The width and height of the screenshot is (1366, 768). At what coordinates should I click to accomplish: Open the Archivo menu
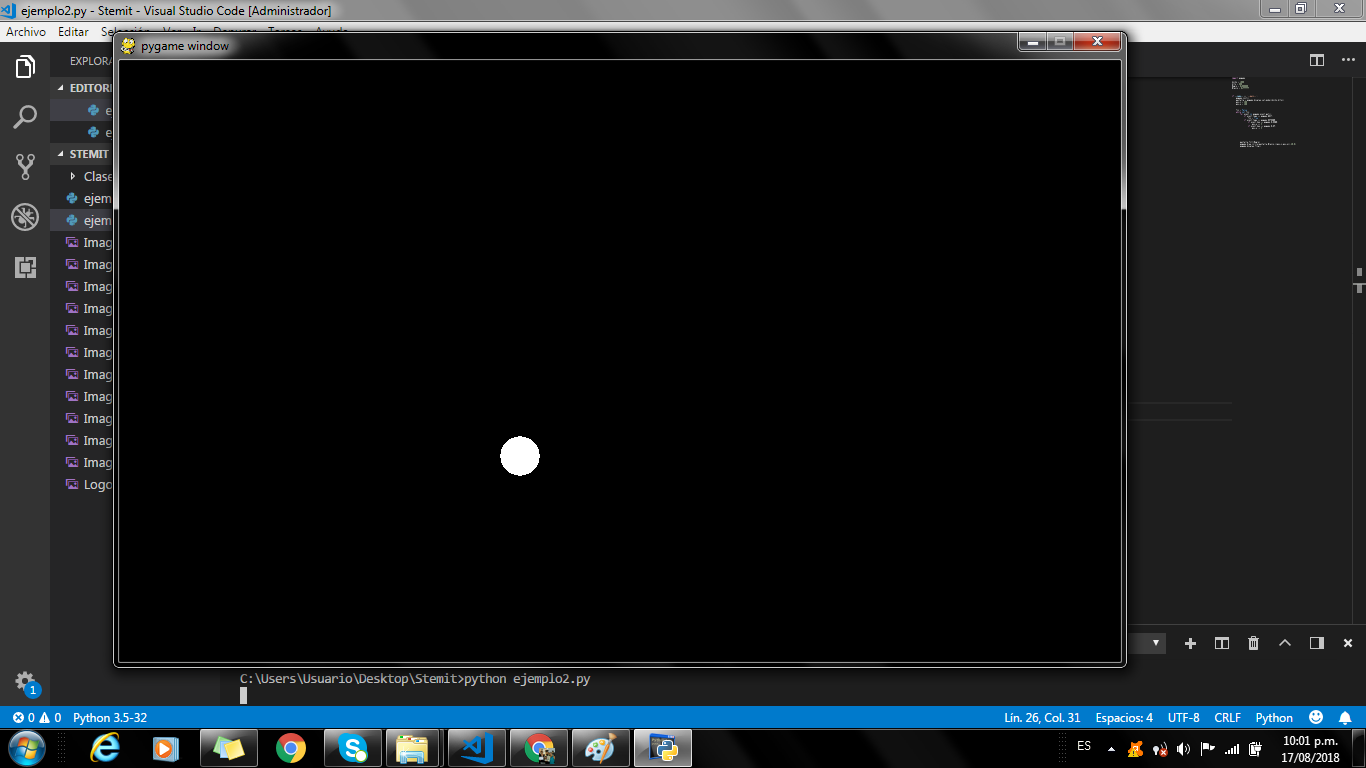26,32
